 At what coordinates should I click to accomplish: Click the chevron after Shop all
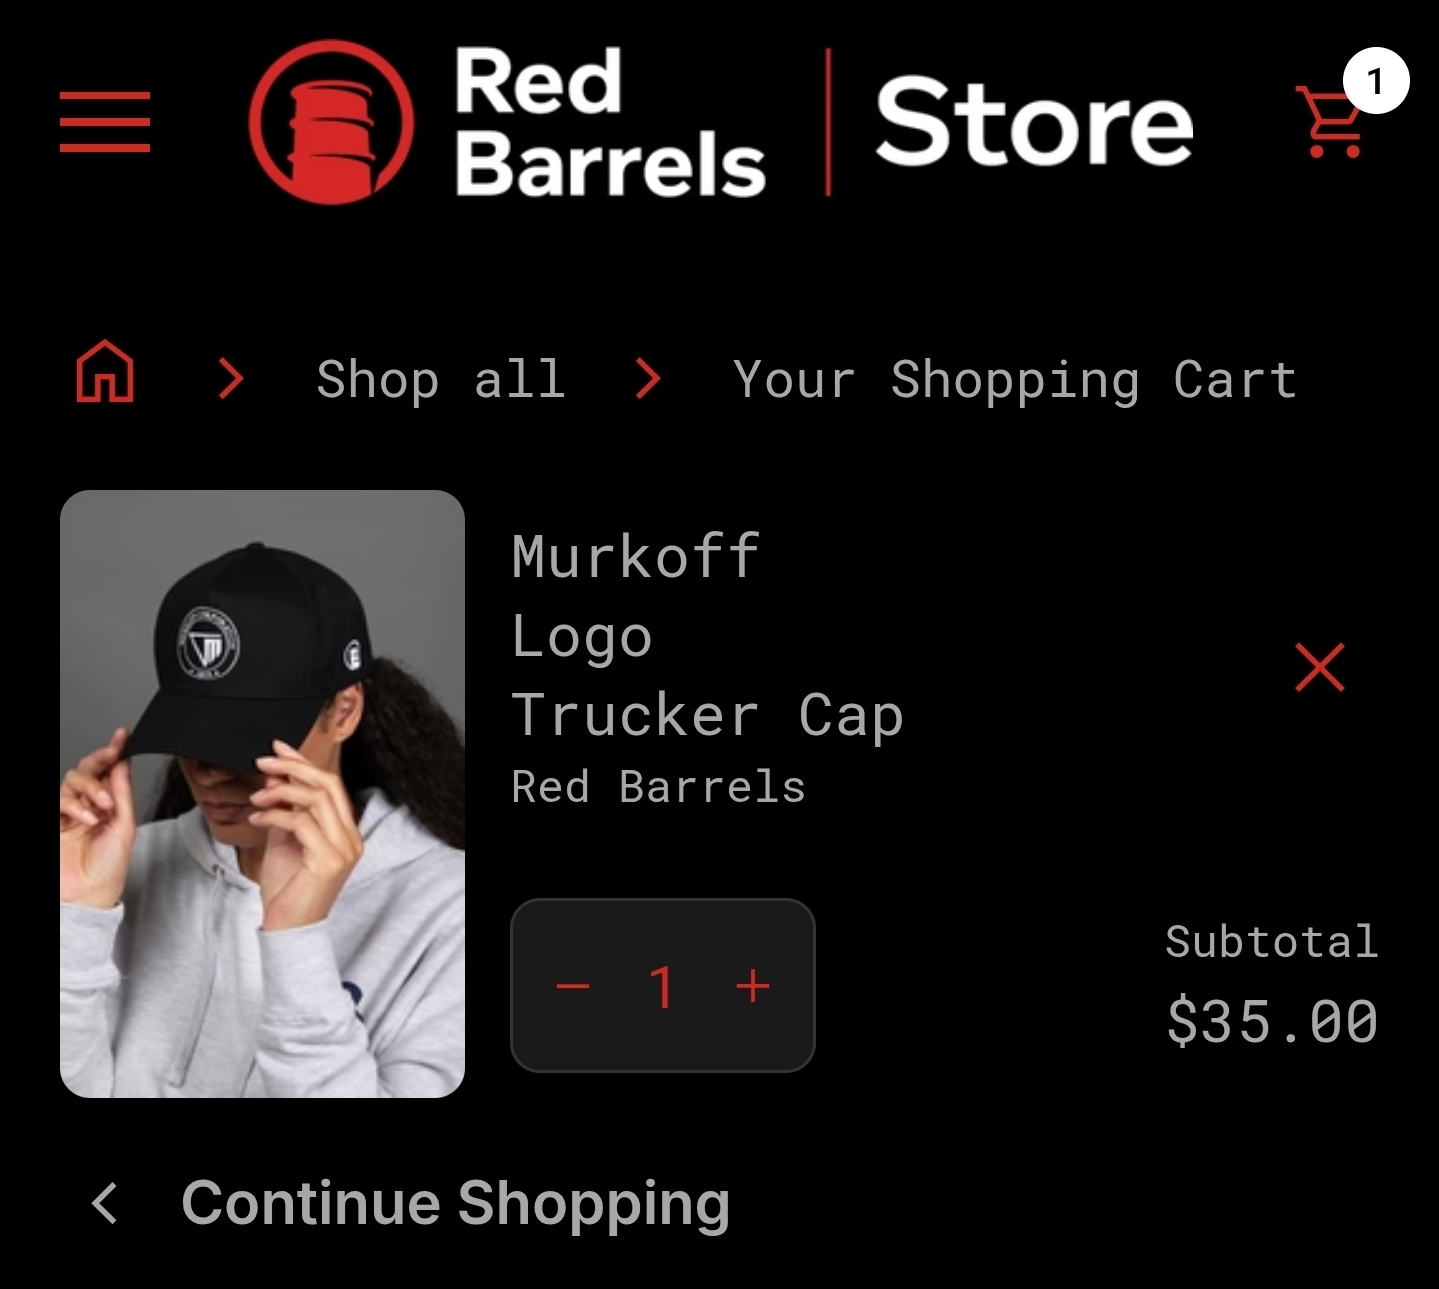pos(649,379)
